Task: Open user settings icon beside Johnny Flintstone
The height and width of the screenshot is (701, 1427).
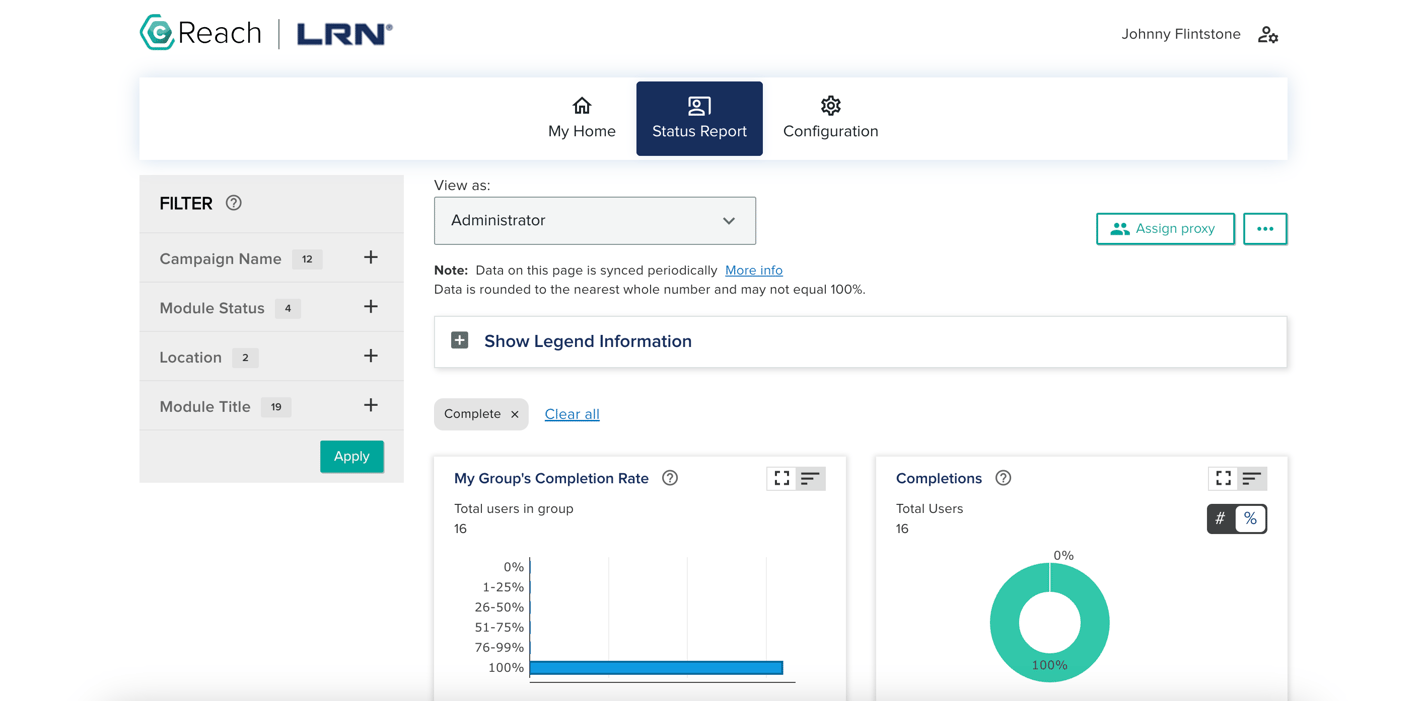Action: click(x=1268, y=35)
